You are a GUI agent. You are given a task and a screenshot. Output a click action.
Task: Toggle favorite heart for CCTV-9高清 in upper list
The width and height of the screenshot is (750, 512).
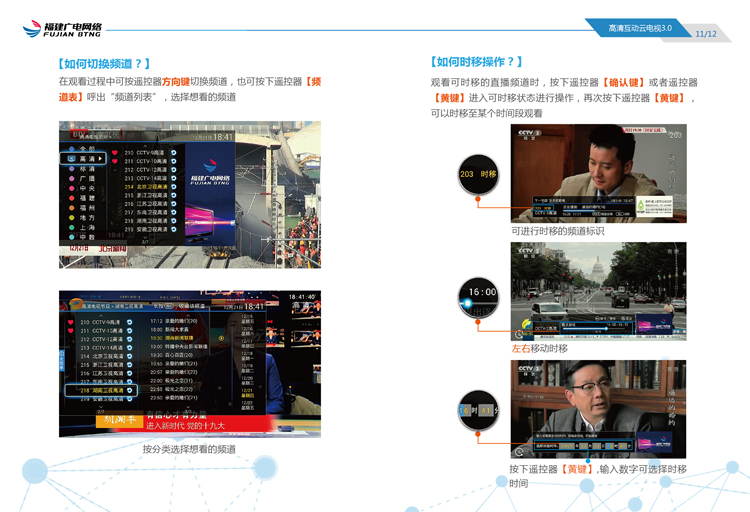pyautogui.click(x=114, y=153)
